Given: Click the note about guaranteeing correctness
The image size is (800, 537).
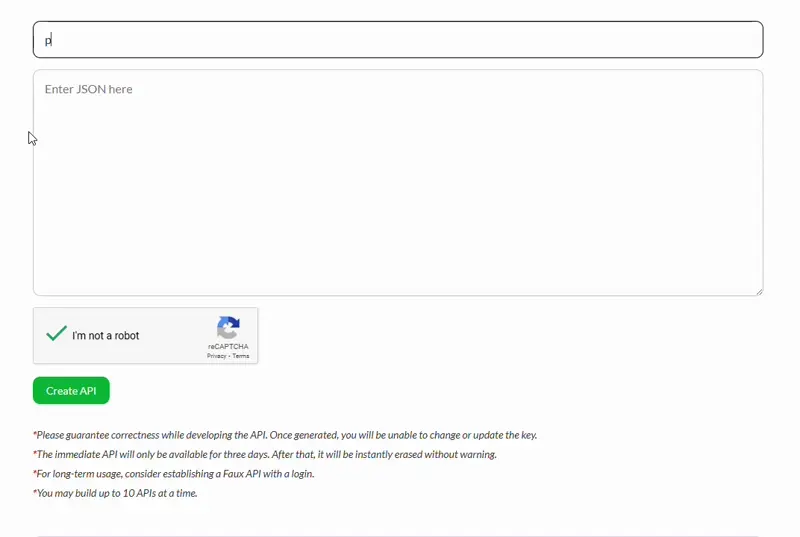Looking at the screenshot, I should pos(286,435).
